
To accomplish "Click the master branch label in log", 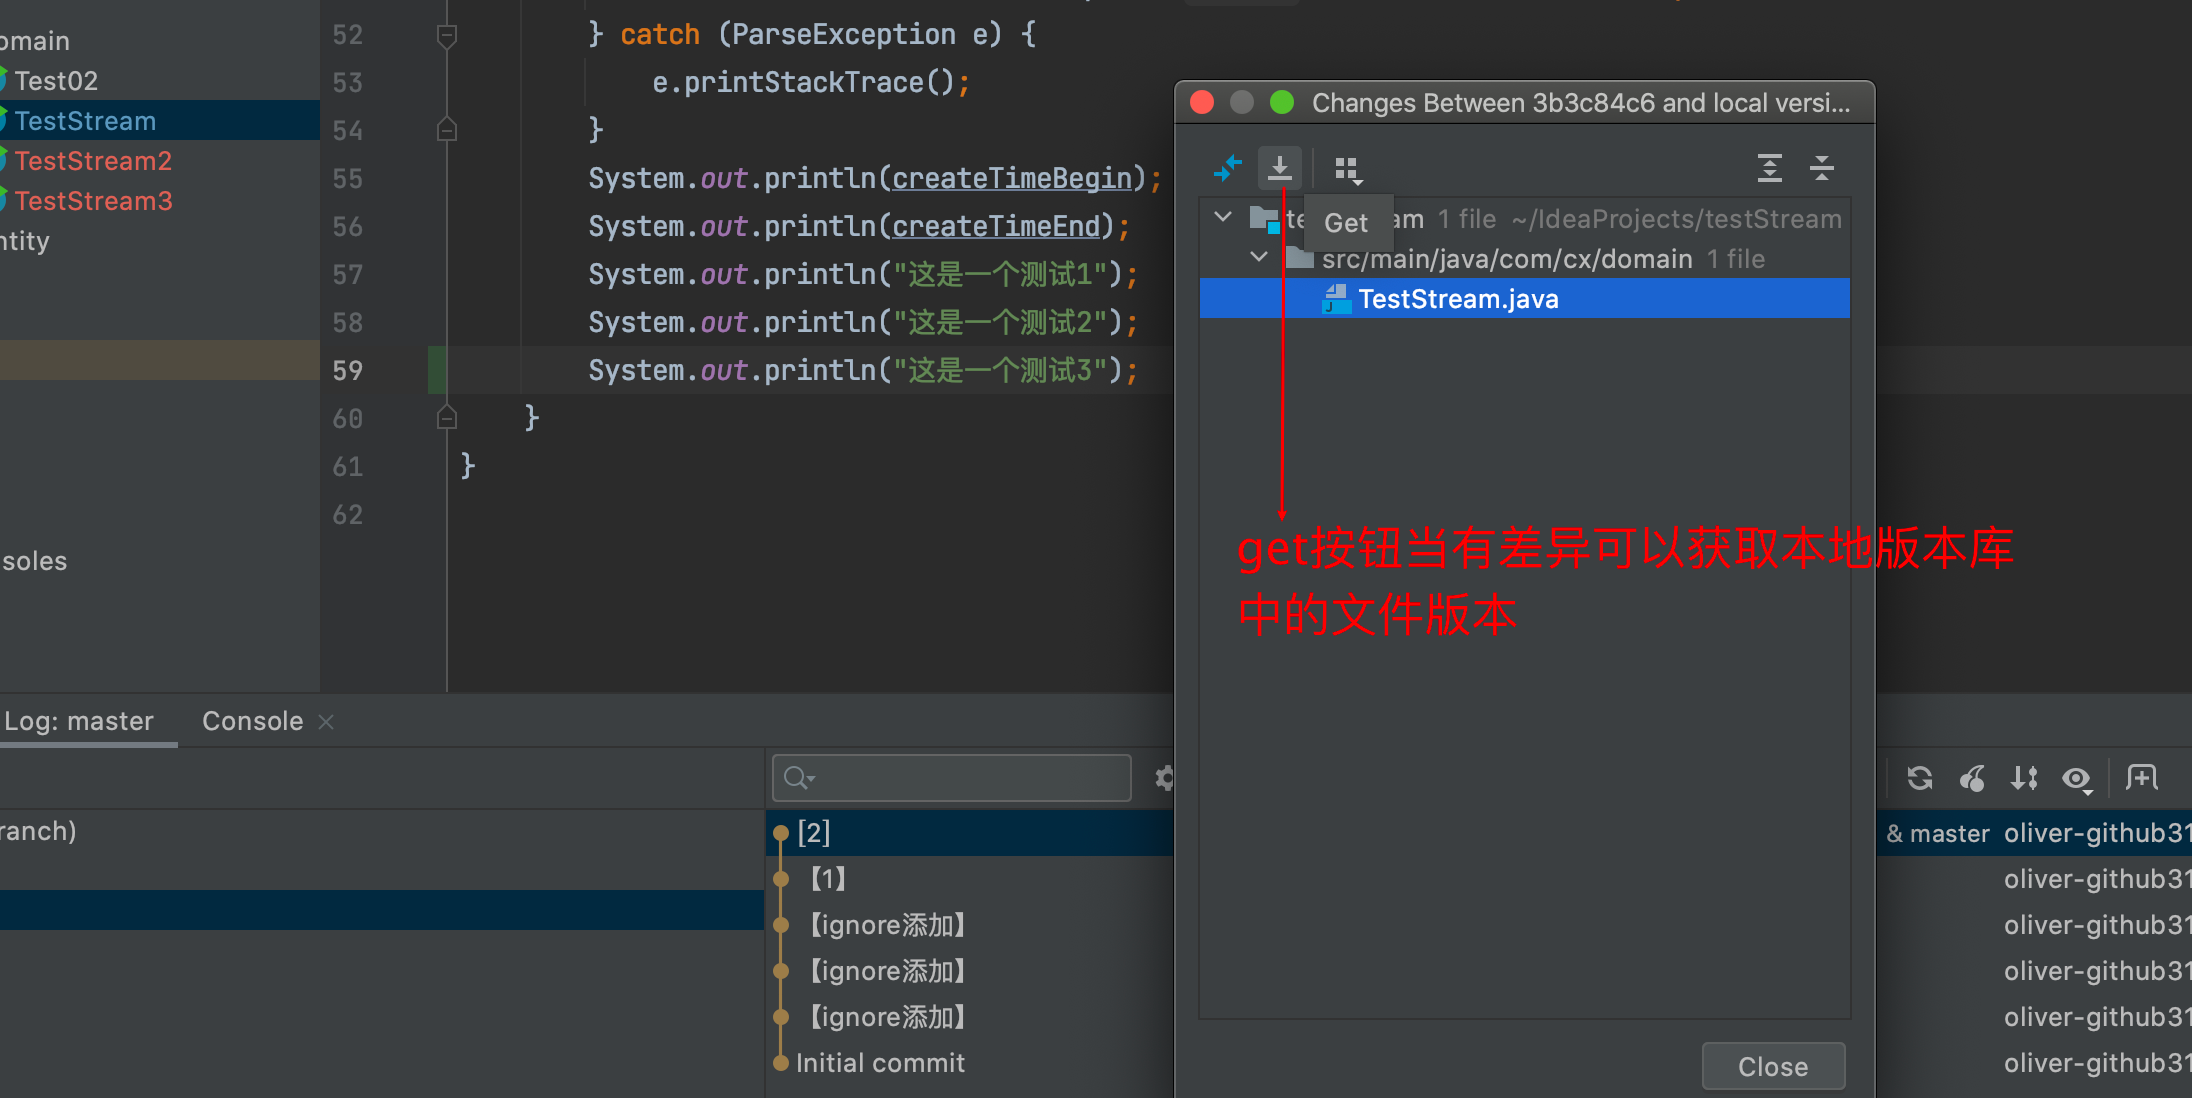I will click(1949, 833).
